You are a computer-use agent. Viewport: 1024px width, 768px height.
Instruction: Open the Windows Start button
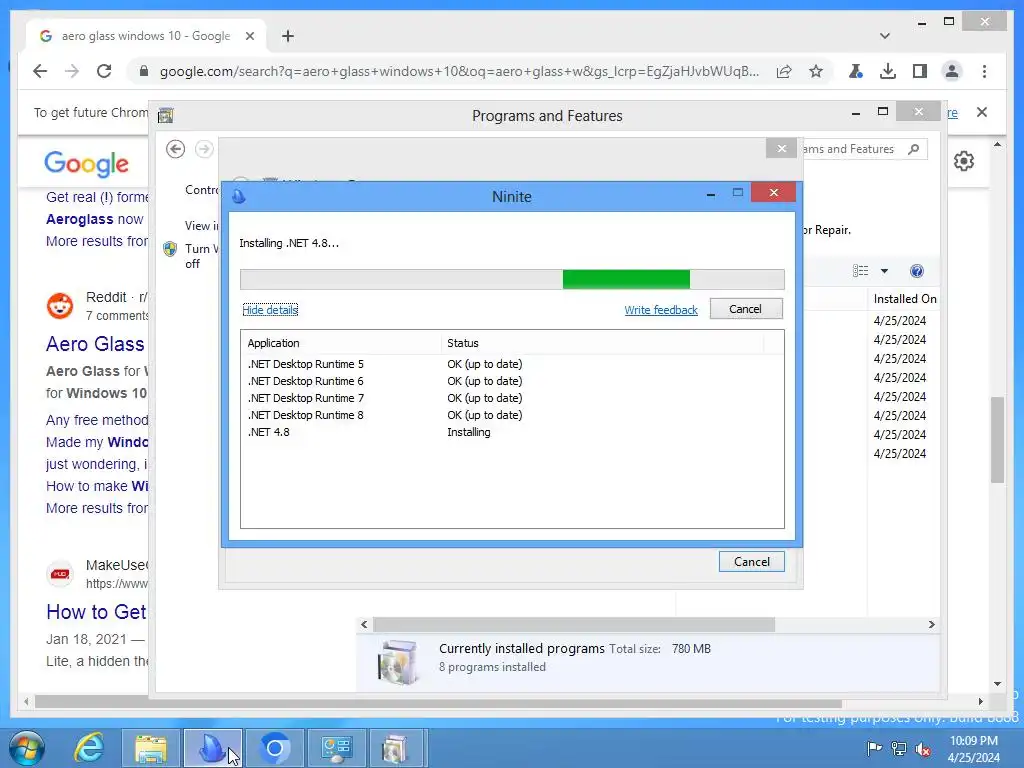click(27, 748)
